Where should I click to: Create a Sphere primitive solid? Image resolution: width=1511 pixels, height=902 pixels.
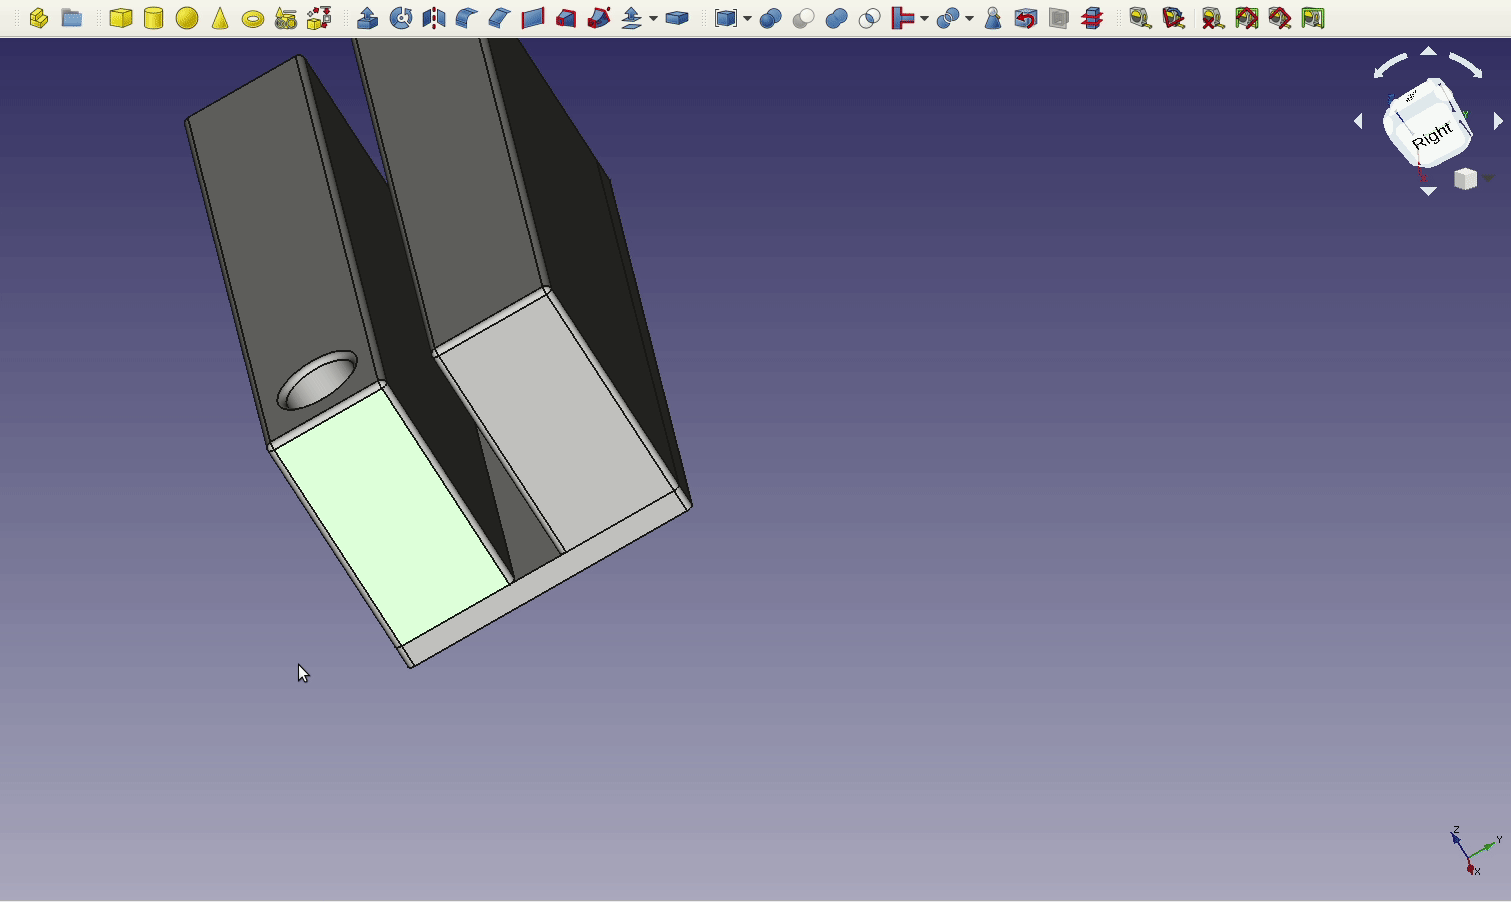tap(187, 18)
